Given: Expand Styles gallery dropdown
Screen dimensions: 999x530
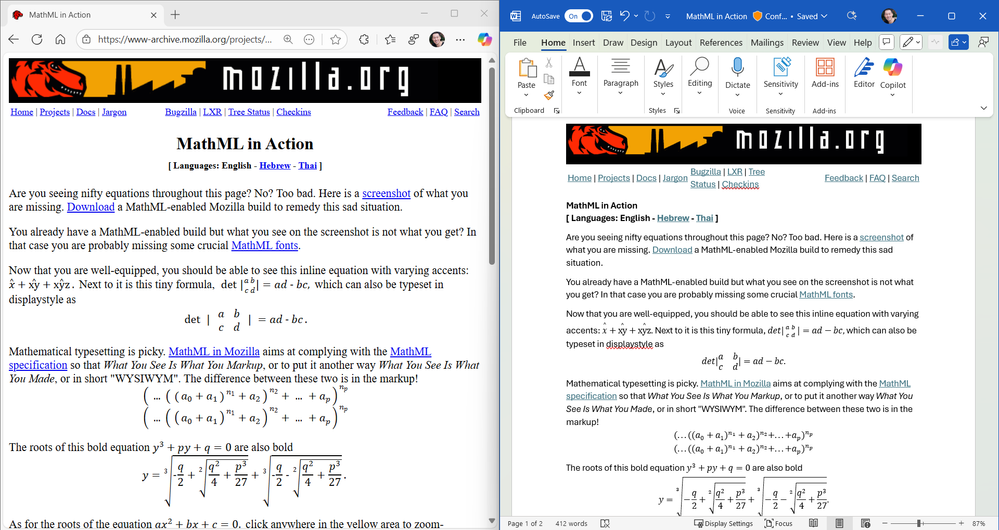Looking at the screenshot, I should [663, 94].
